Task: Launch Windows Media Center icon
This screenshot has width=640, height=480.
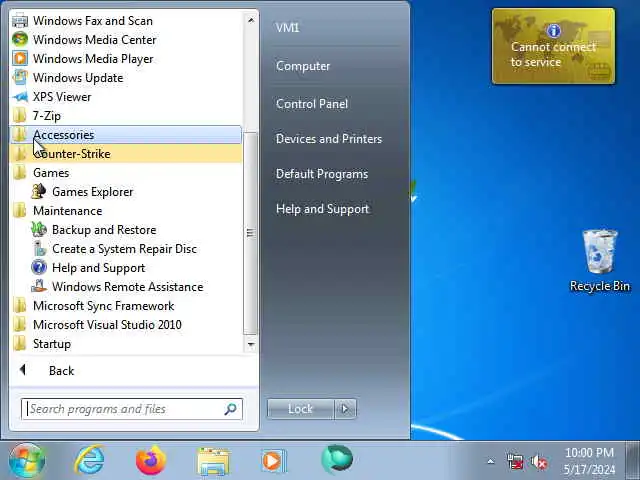Action: tap(20, 40)
